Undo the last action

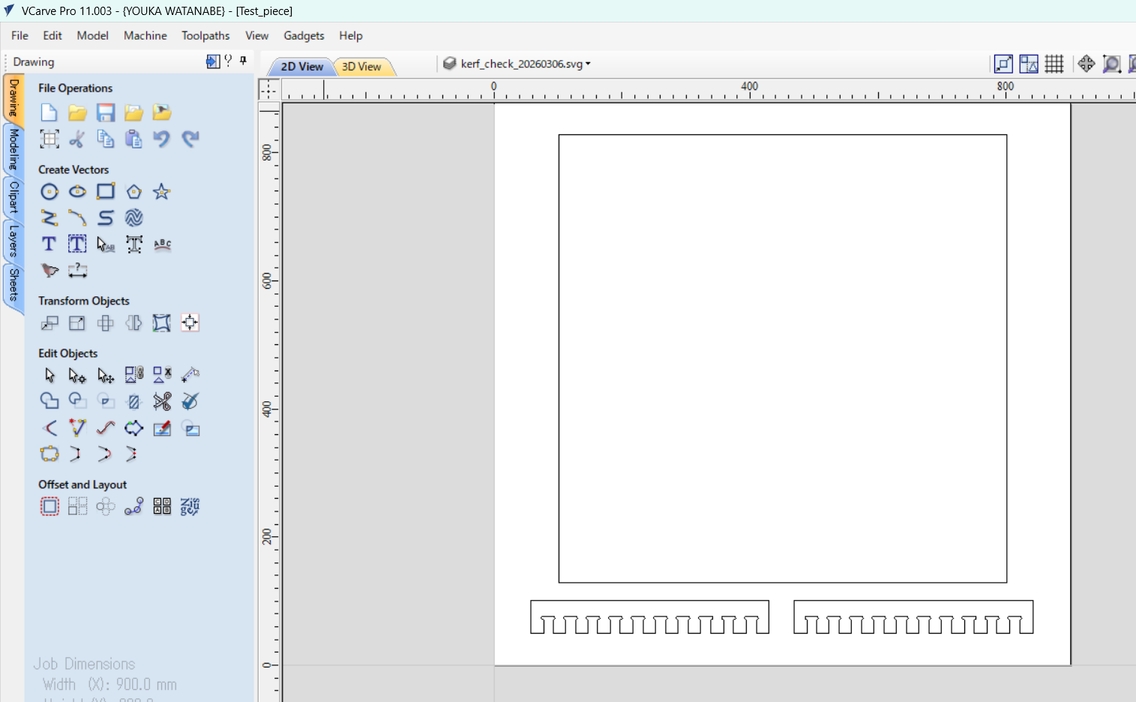[x=162, y=138]
